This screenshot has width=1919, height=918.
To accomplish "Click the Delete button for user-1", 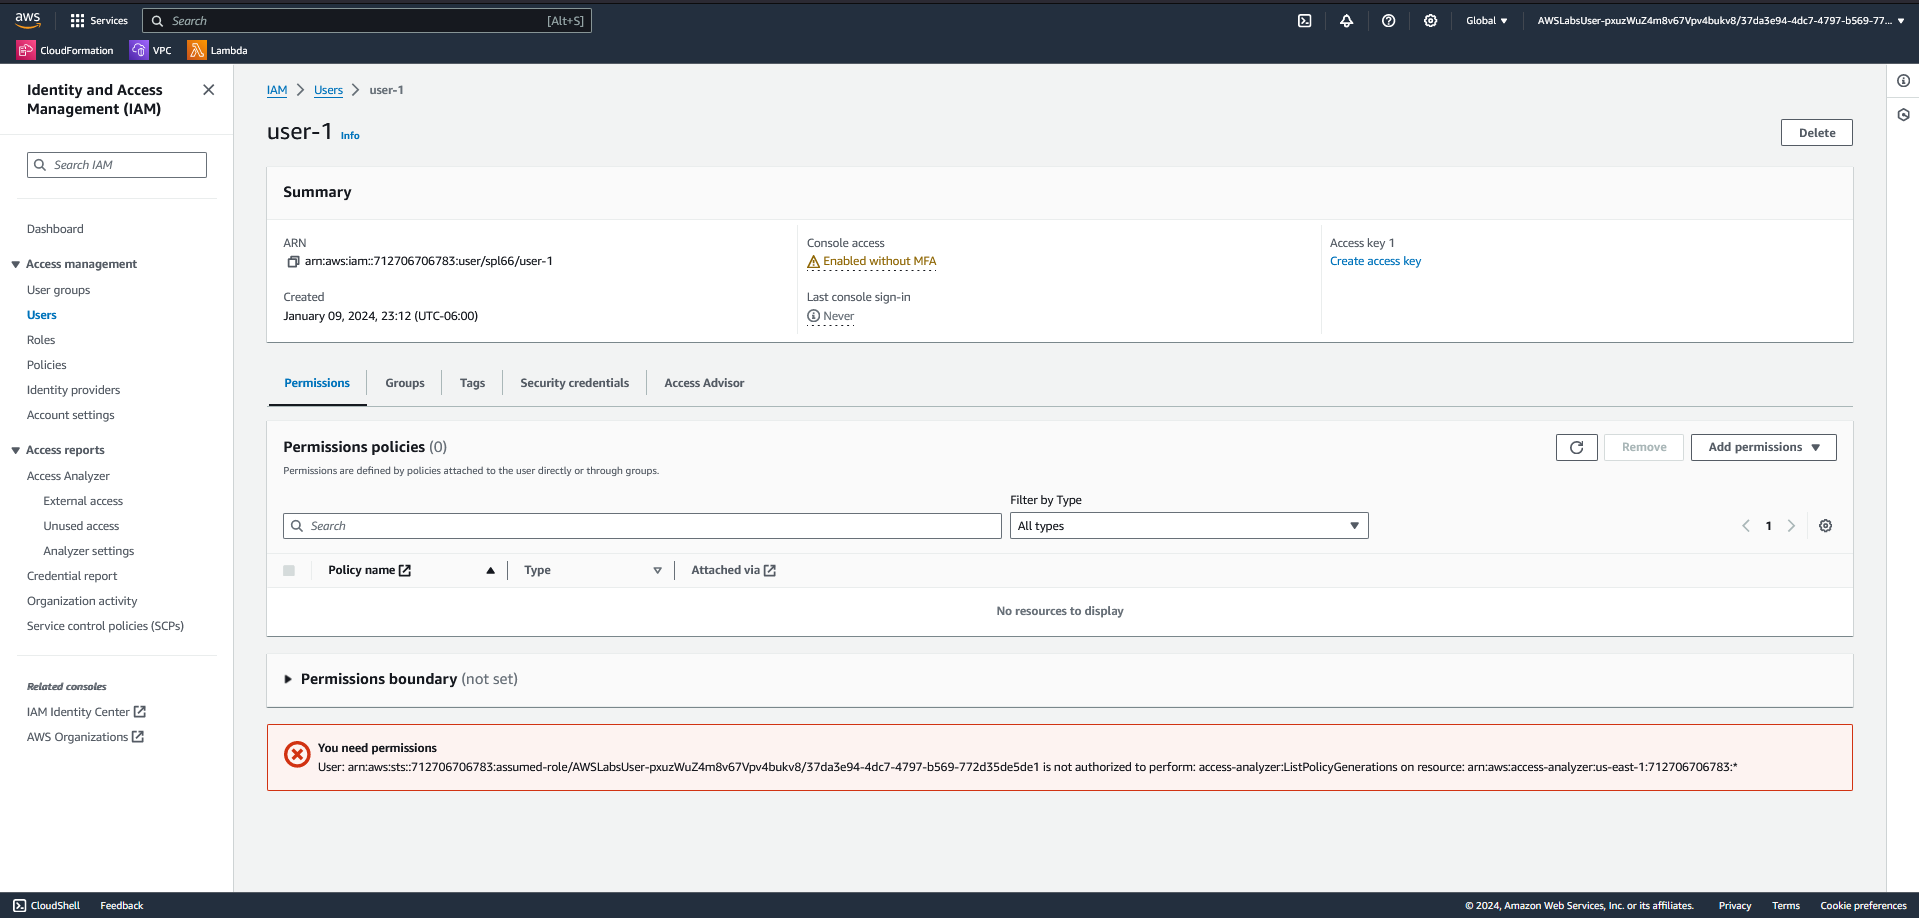I will [x=1816, y=132].
